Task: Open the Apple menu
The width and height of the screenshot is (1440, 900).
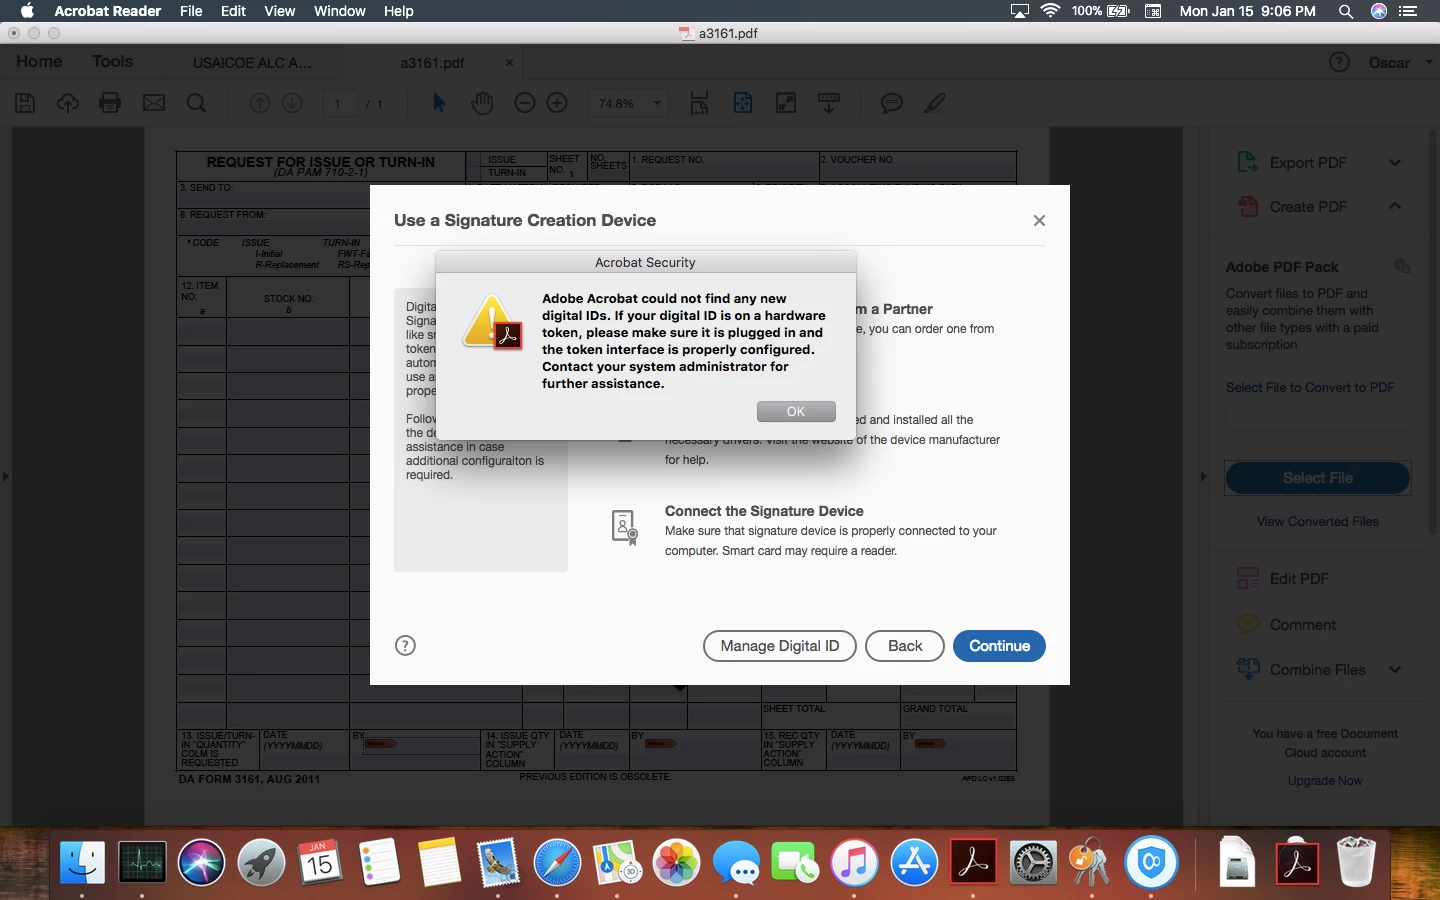Action: point(27,11)
